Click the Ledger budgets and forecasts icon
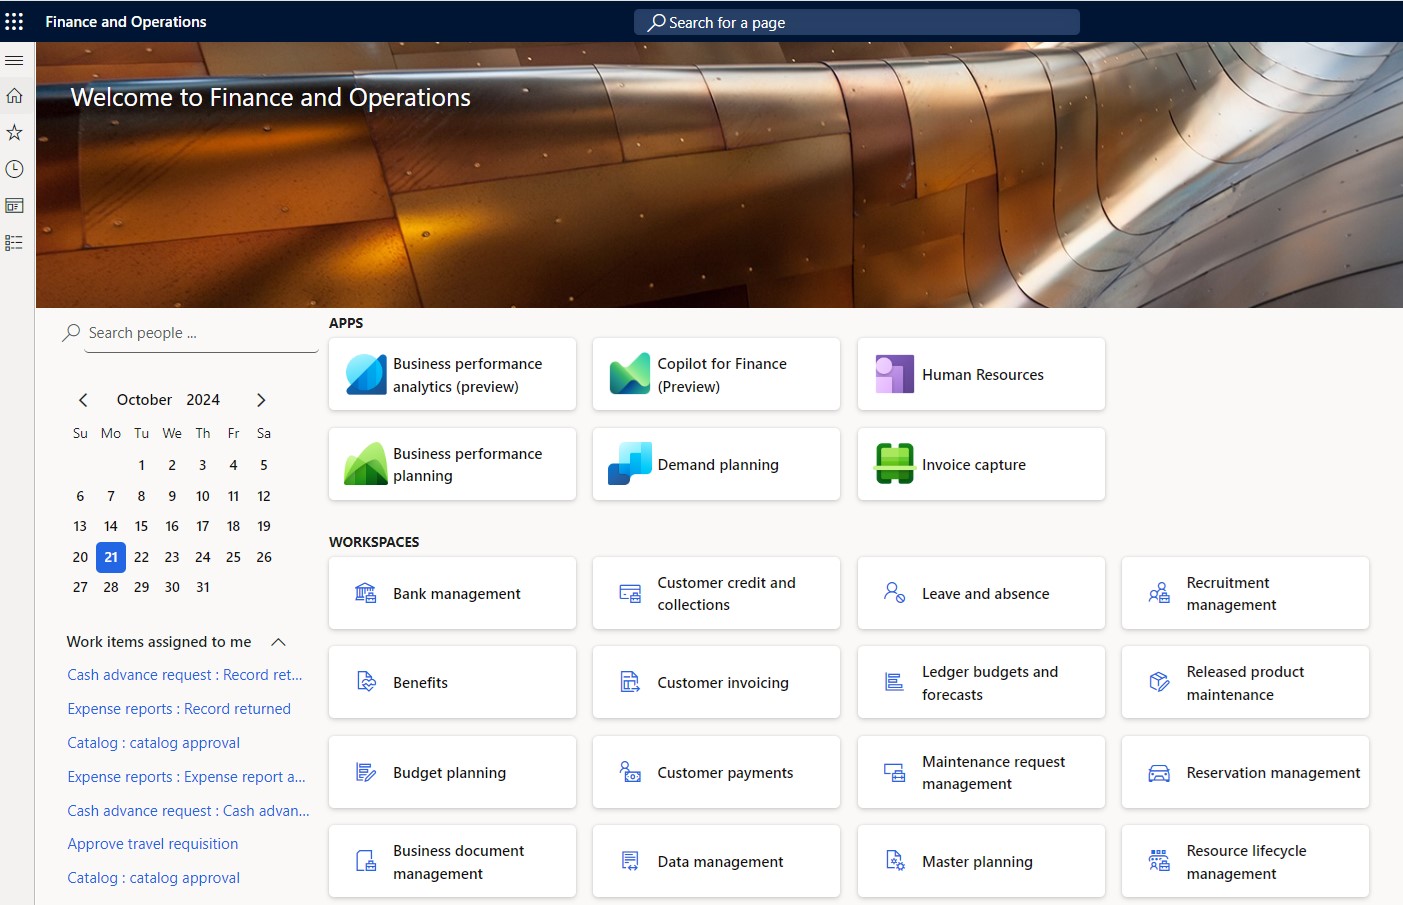1403x905 pixels. 895,682
